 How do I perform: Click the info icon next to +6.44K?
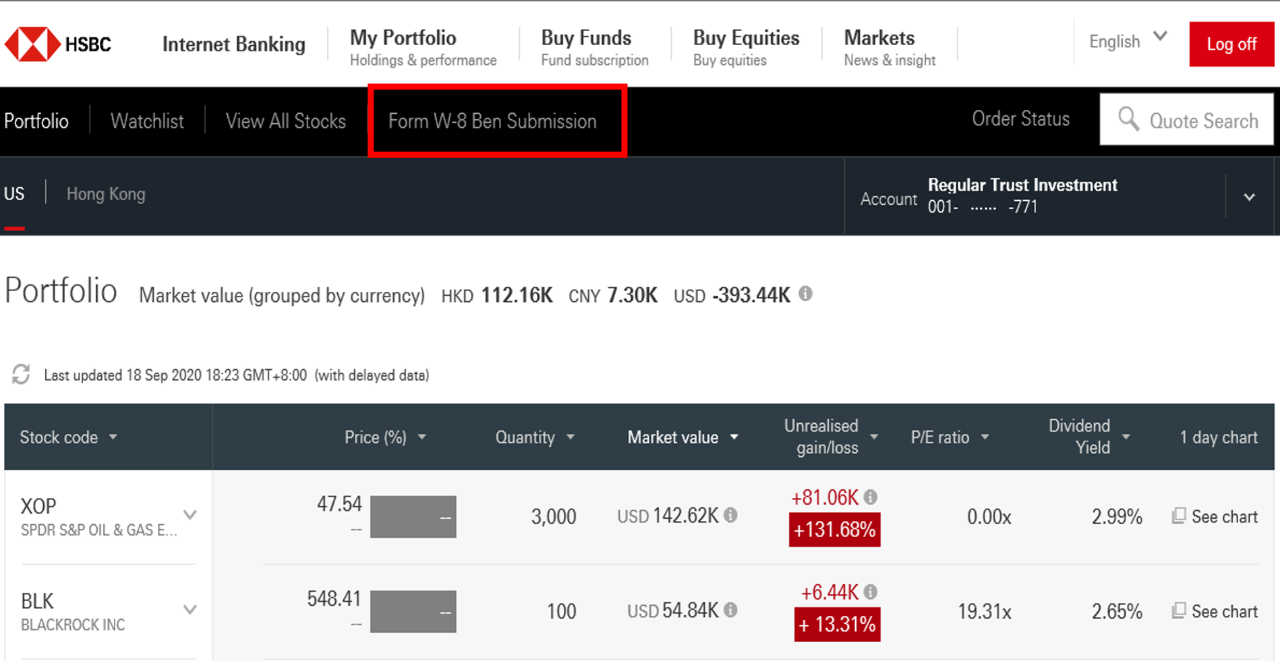coord(871,592)
